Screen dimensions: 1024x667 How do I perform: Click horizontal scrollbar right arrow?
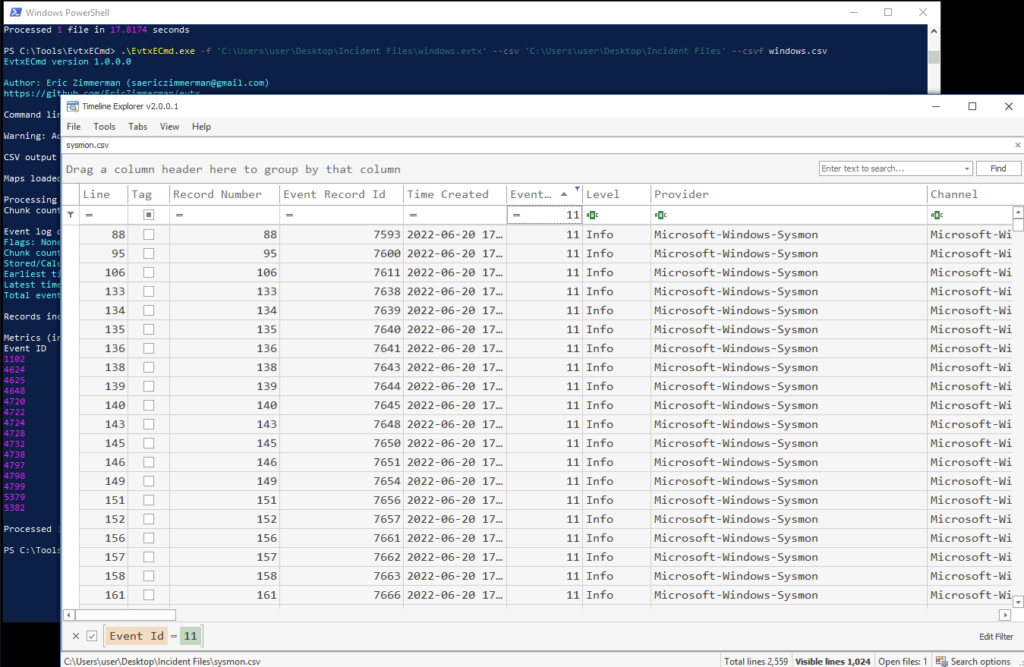coord(1005,615)
